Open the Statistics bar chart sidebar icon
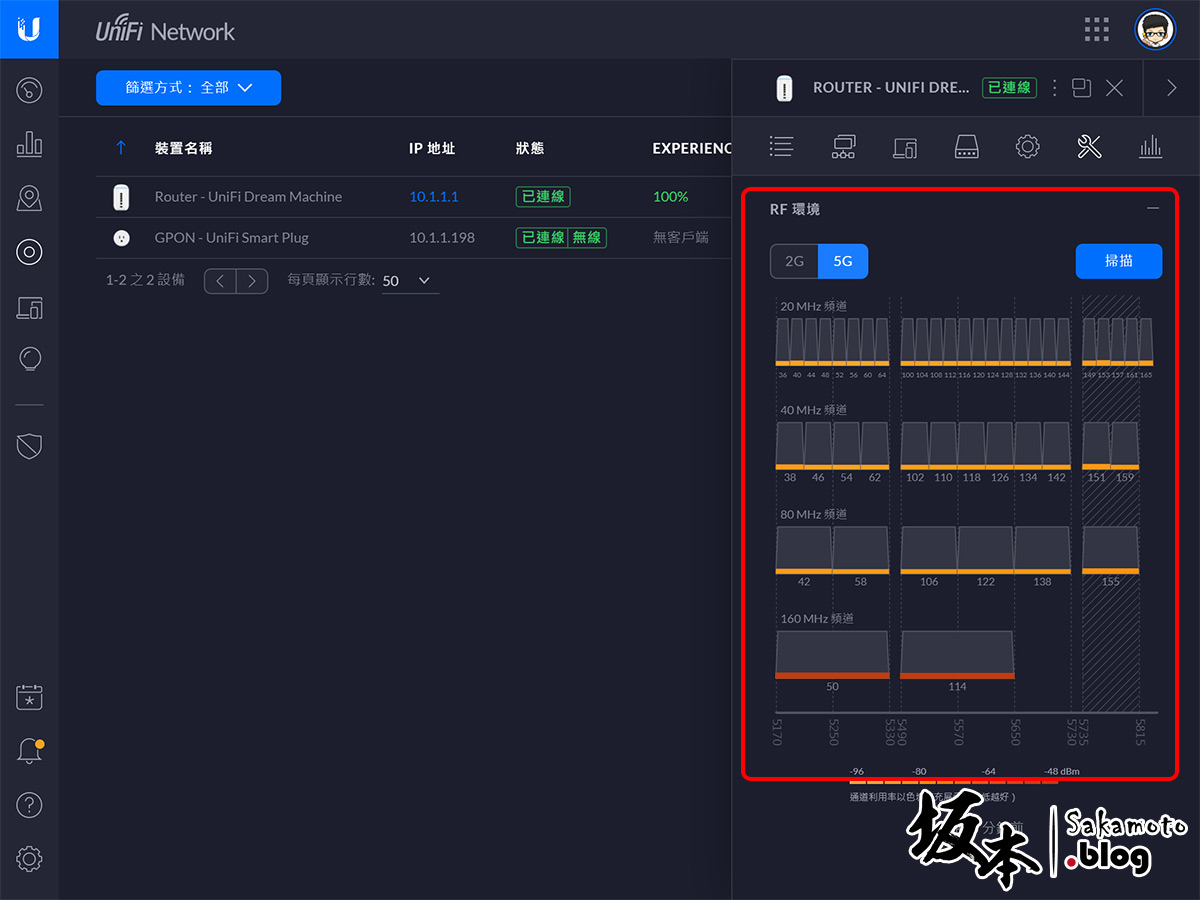The width and height of the screenshot is (1200, 900). pyautogui.click(x=29, y=144)
